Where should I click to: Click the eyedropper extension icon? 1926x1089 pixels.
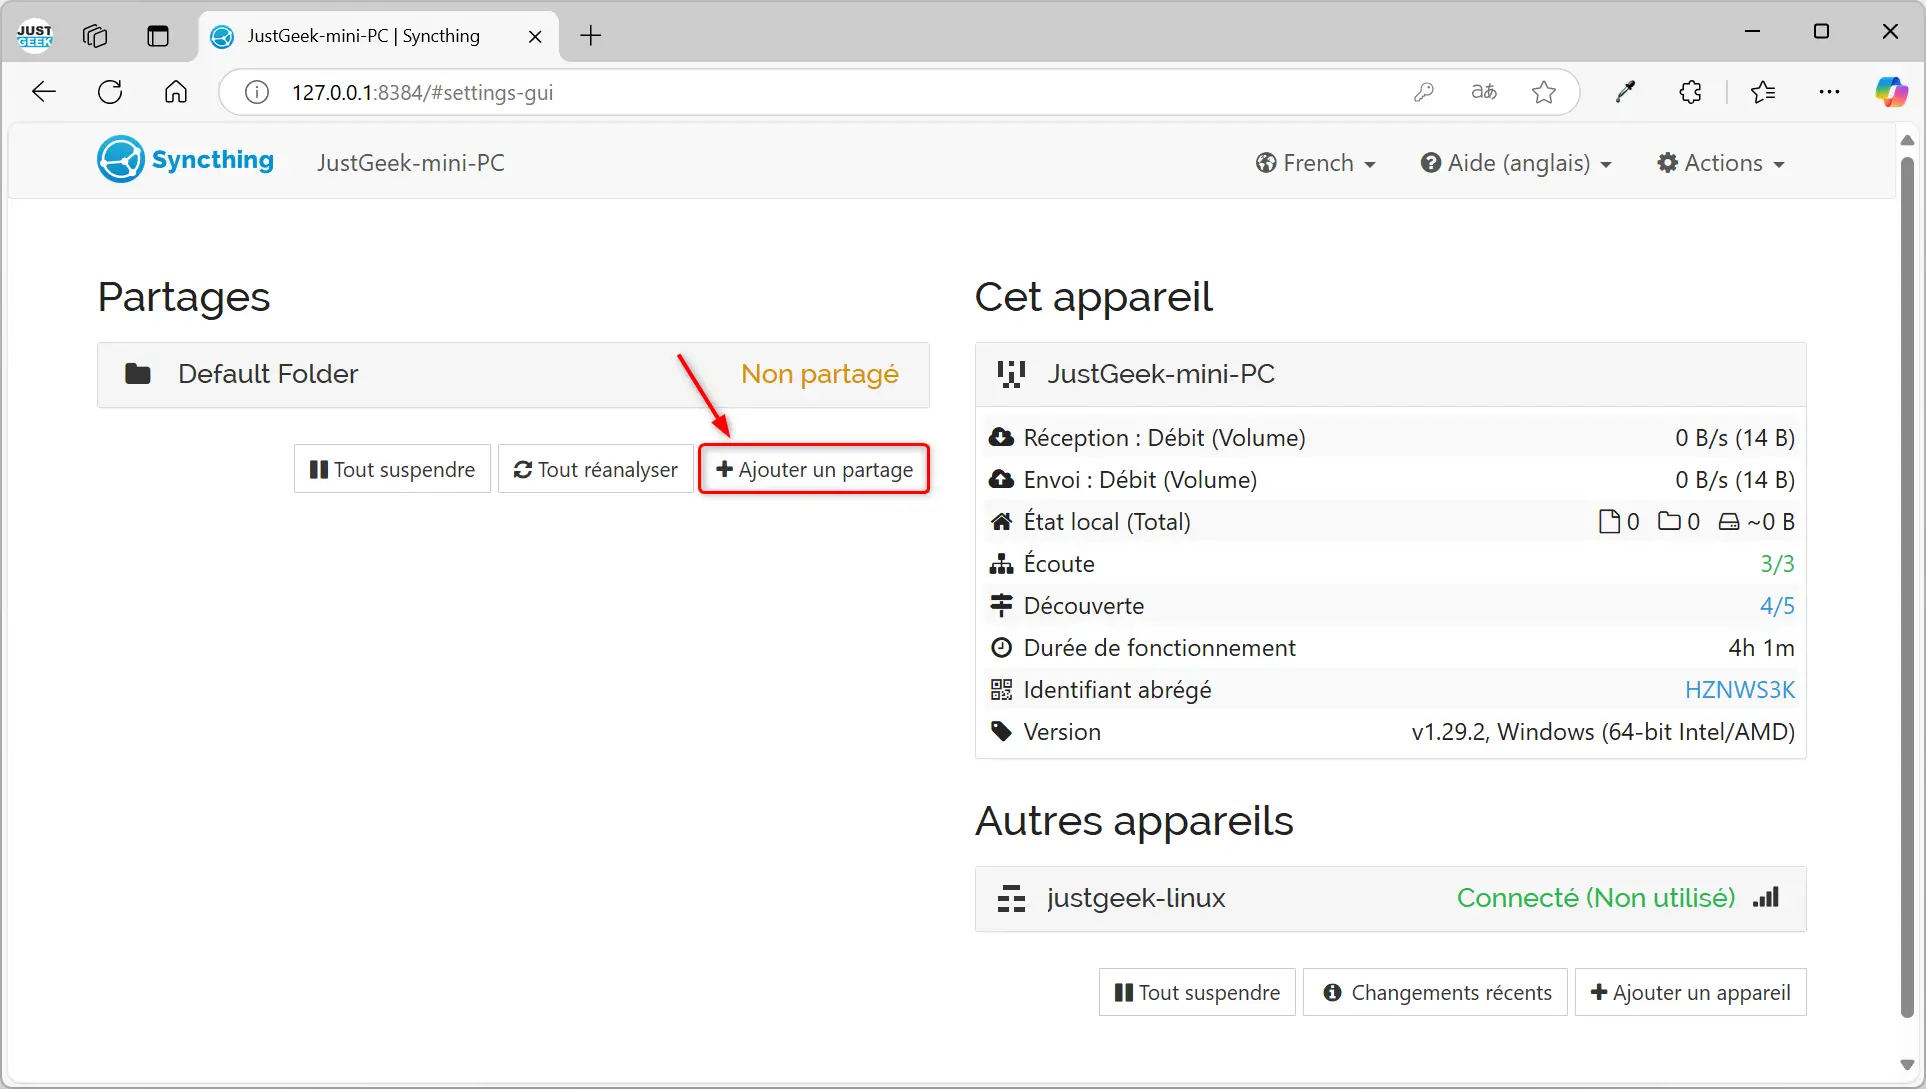point(1626,92)
